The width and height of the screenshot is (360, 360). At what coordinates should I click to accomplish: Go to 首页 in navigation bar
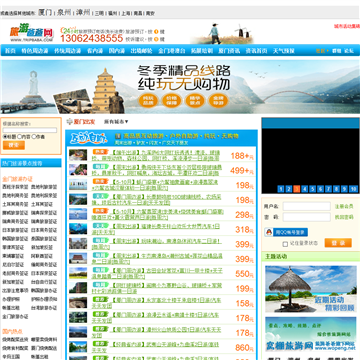click(x=10, y=51)
